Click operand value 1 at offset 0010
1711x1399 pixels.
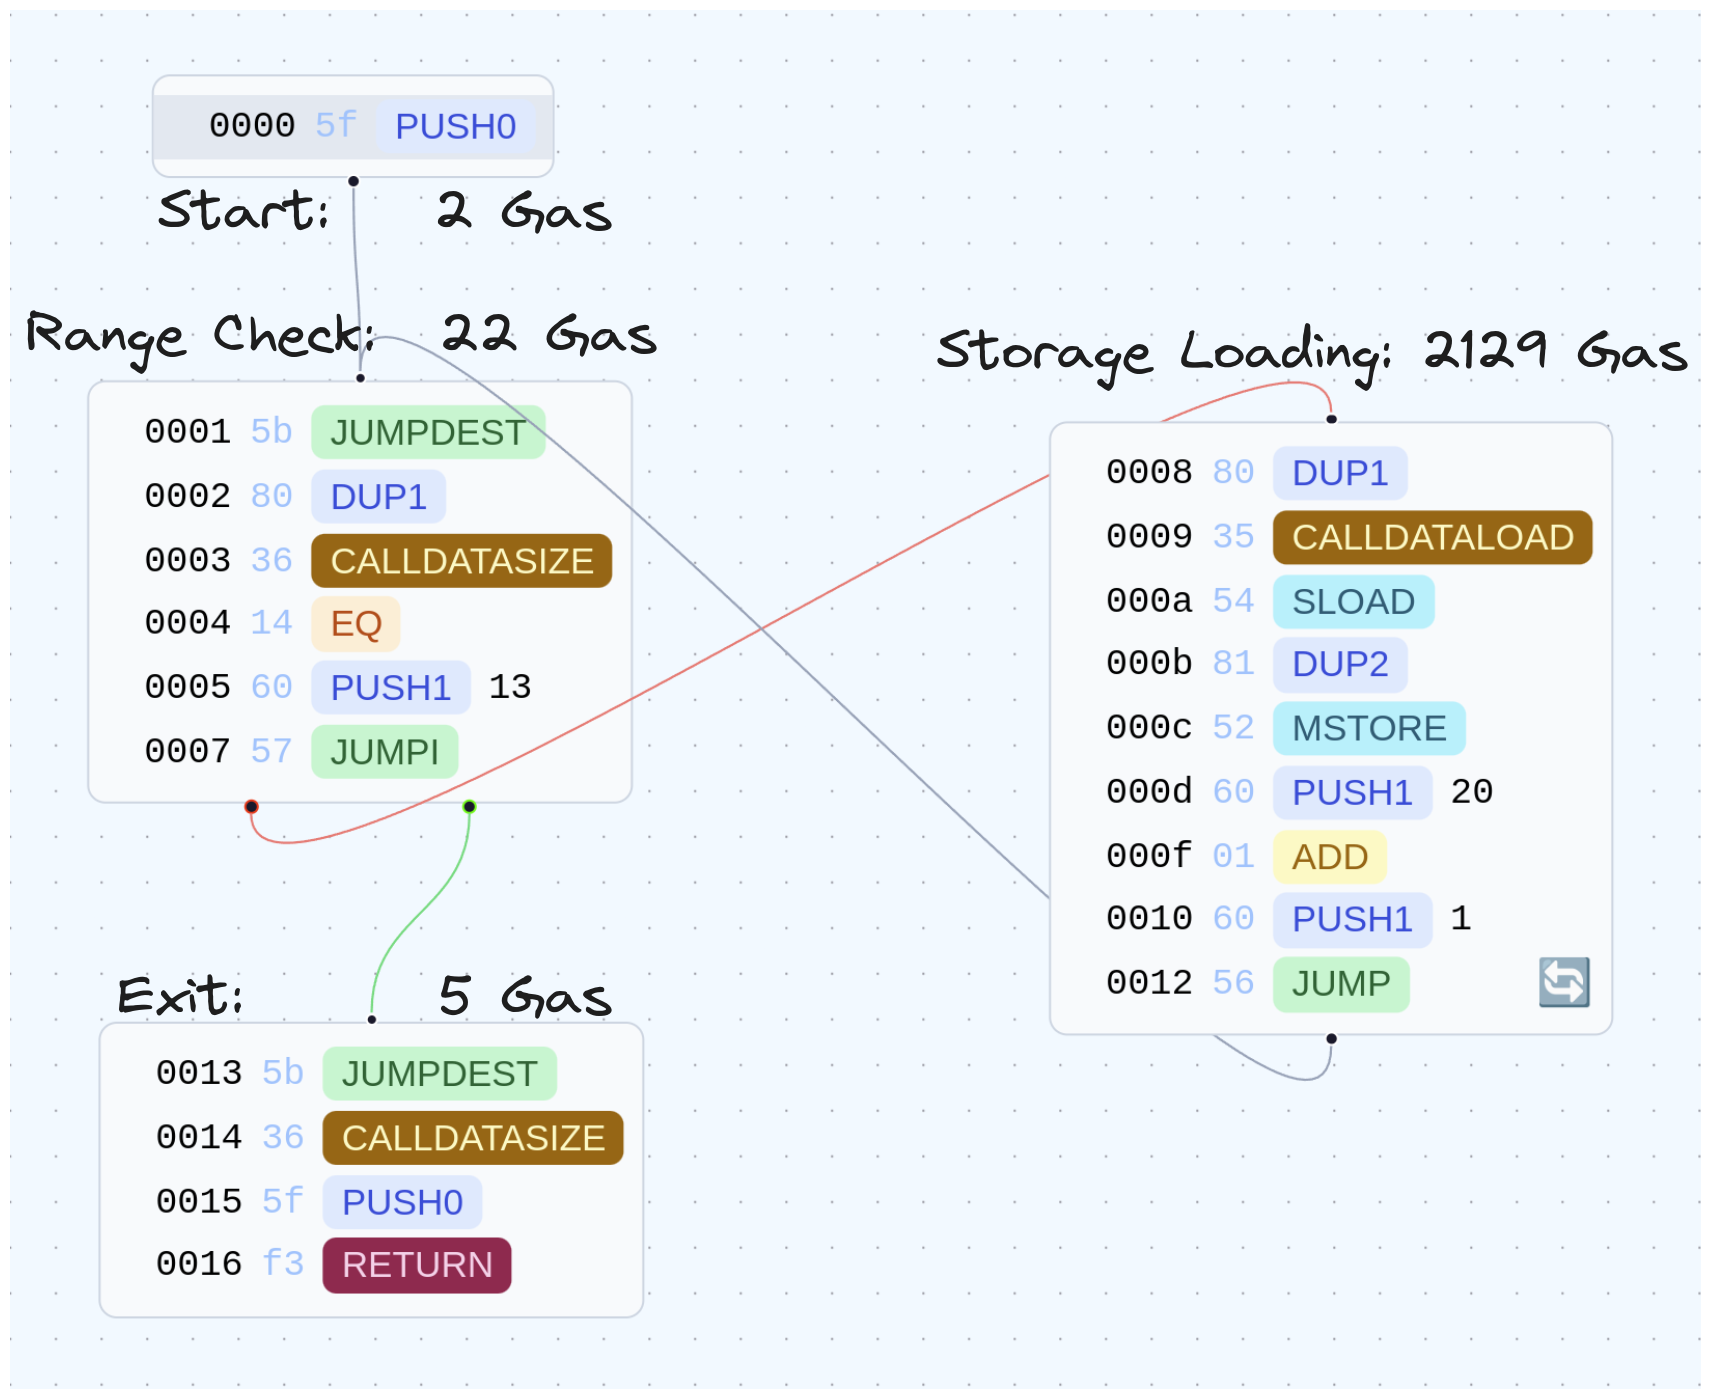(x=1461, y=918)
